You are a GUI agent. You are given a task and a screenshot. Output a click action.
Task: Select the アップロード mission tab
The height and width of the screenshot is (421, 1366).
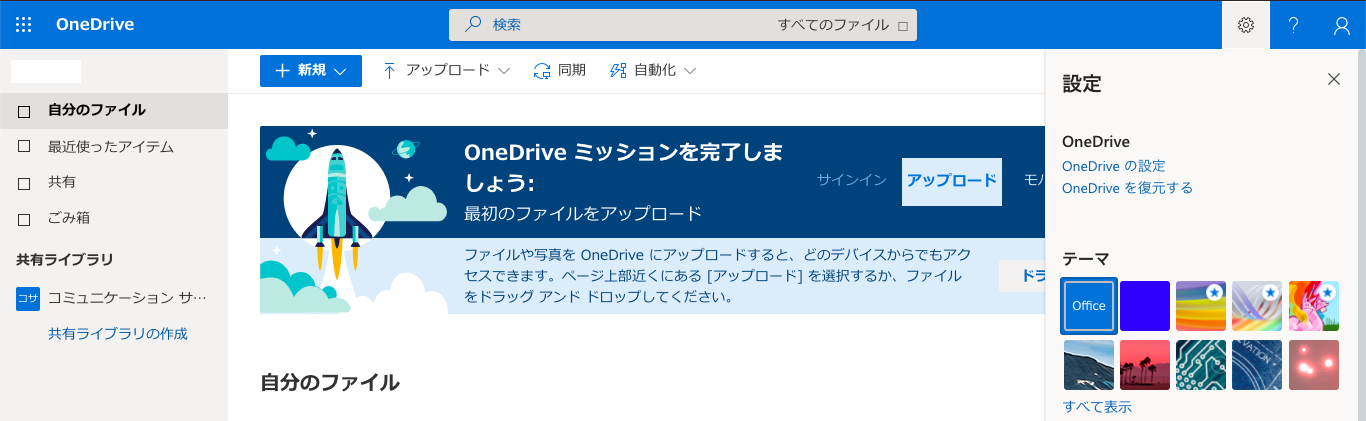click(952, 181)
